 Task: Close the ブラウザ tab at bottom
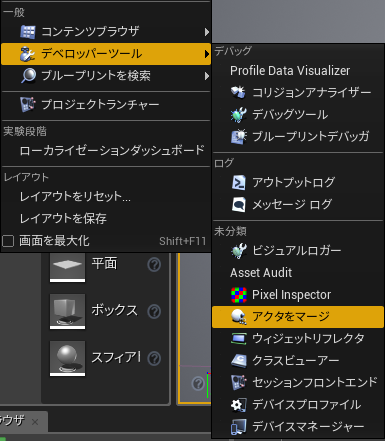pos(35,422)
